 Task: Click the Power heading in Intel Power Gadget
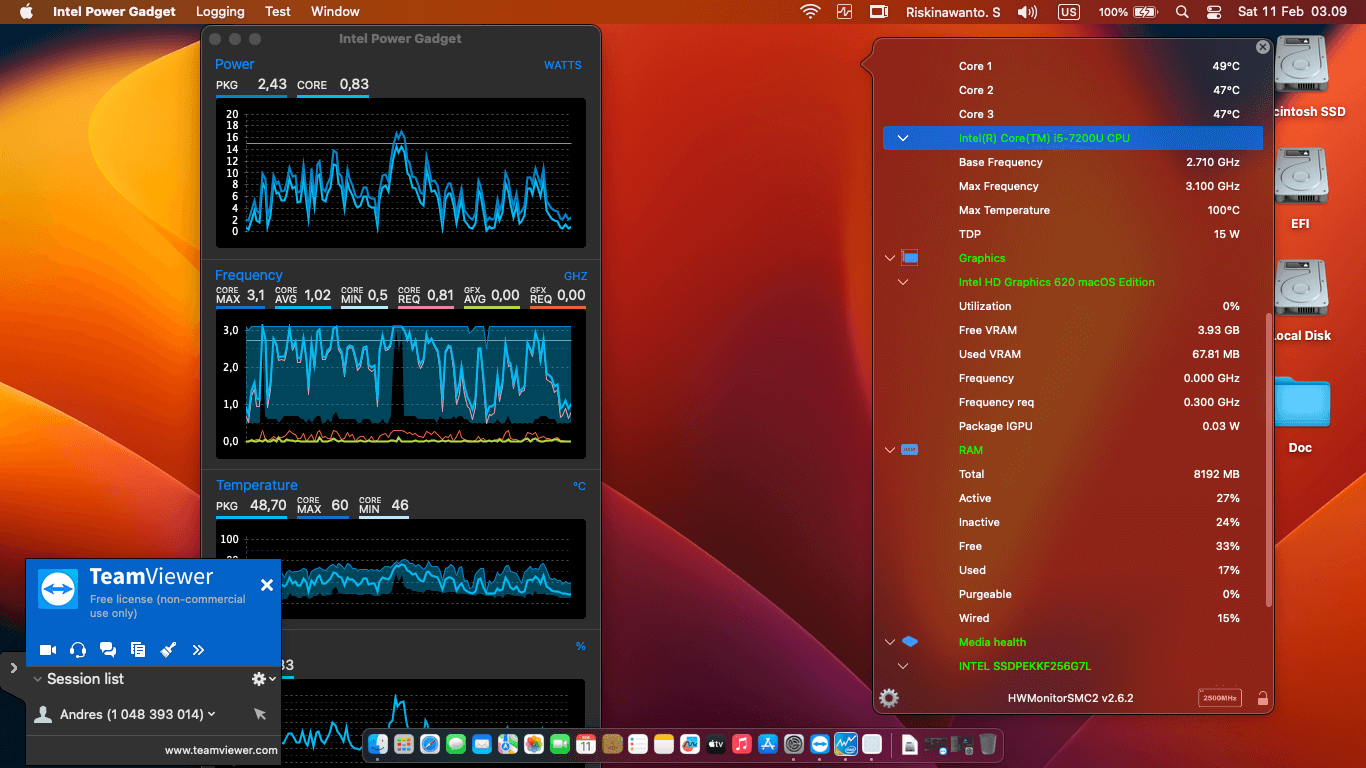[235, 64]
